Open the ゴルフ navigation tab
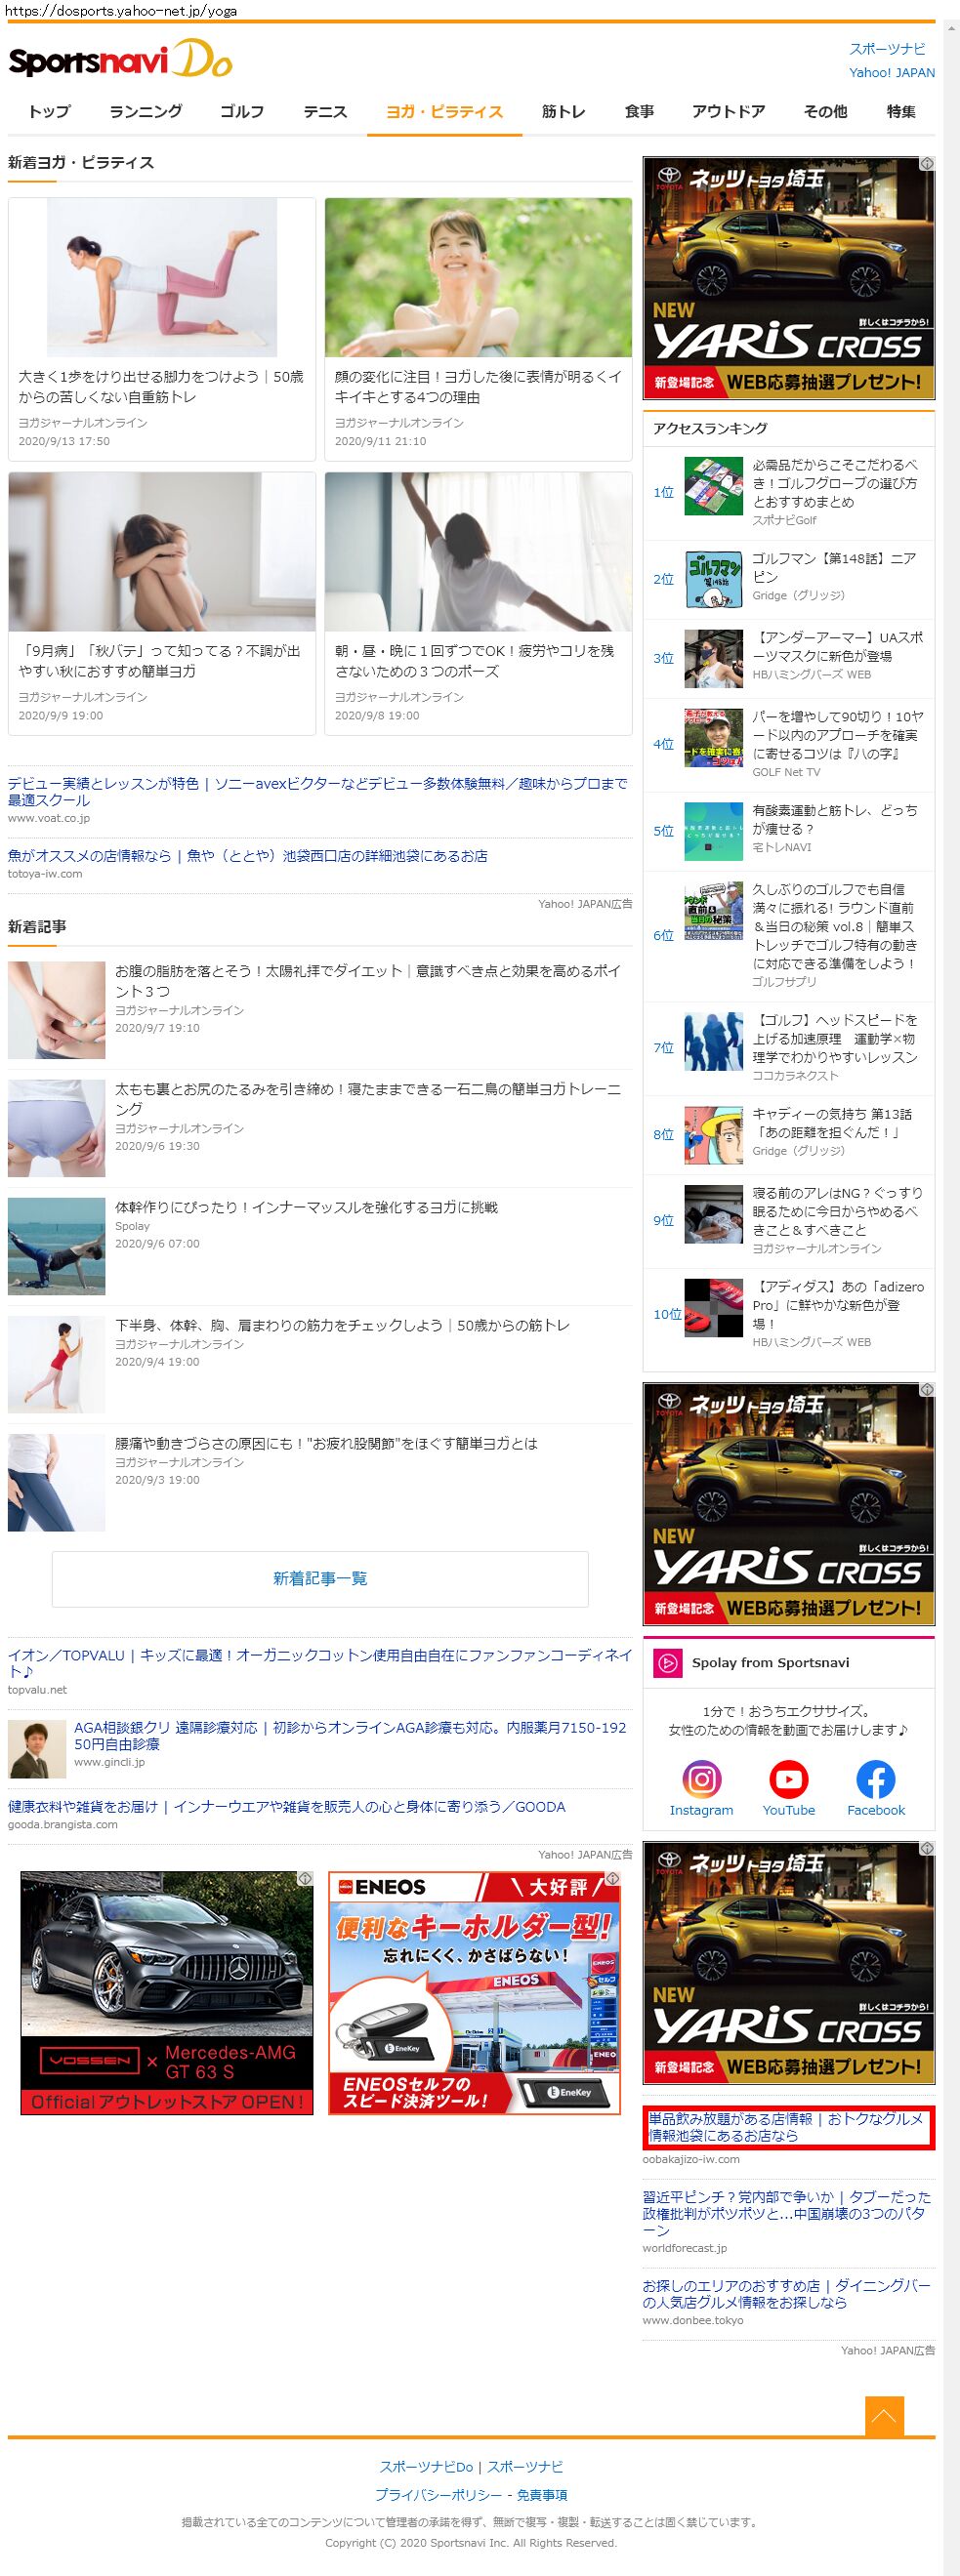This screenshot has width=960, height=2576. 242,111
